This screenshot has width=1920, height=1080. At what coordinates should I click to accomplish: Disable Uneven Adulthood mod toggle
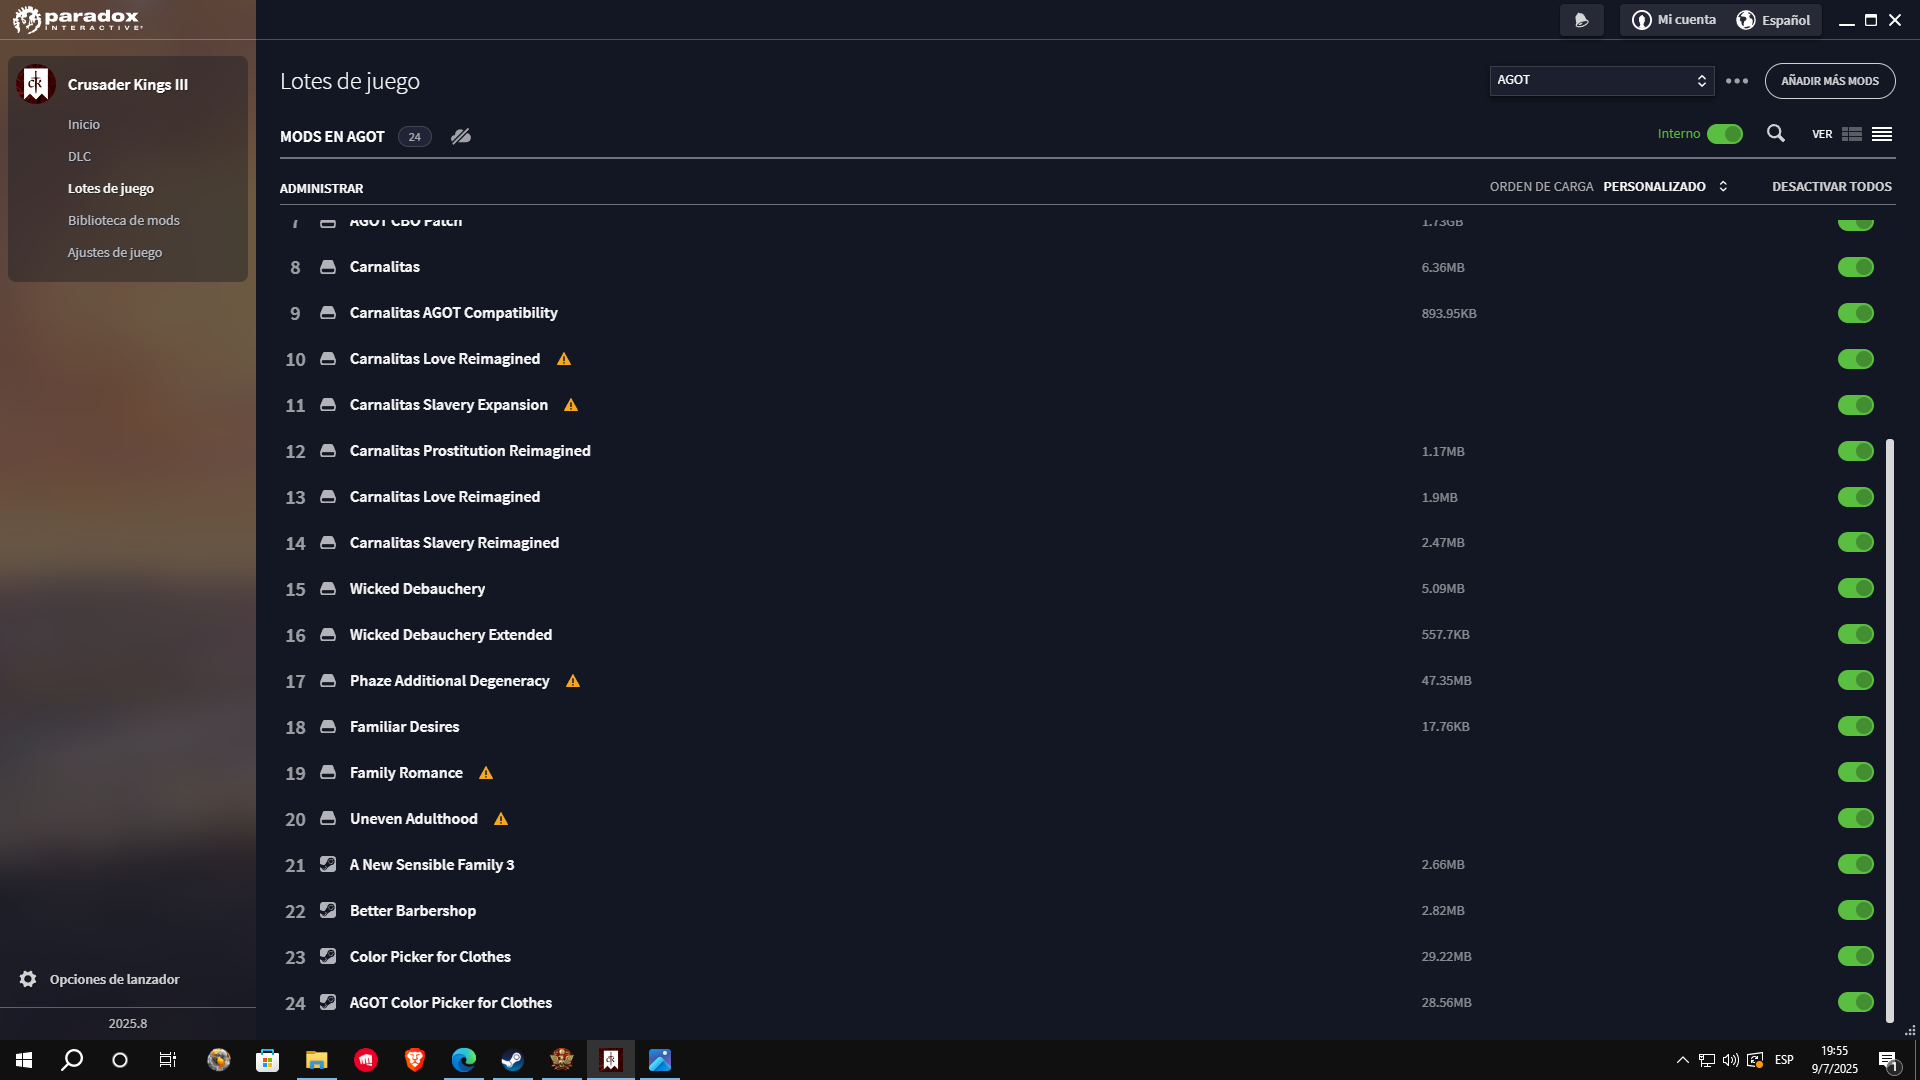tap(1856, 818)
